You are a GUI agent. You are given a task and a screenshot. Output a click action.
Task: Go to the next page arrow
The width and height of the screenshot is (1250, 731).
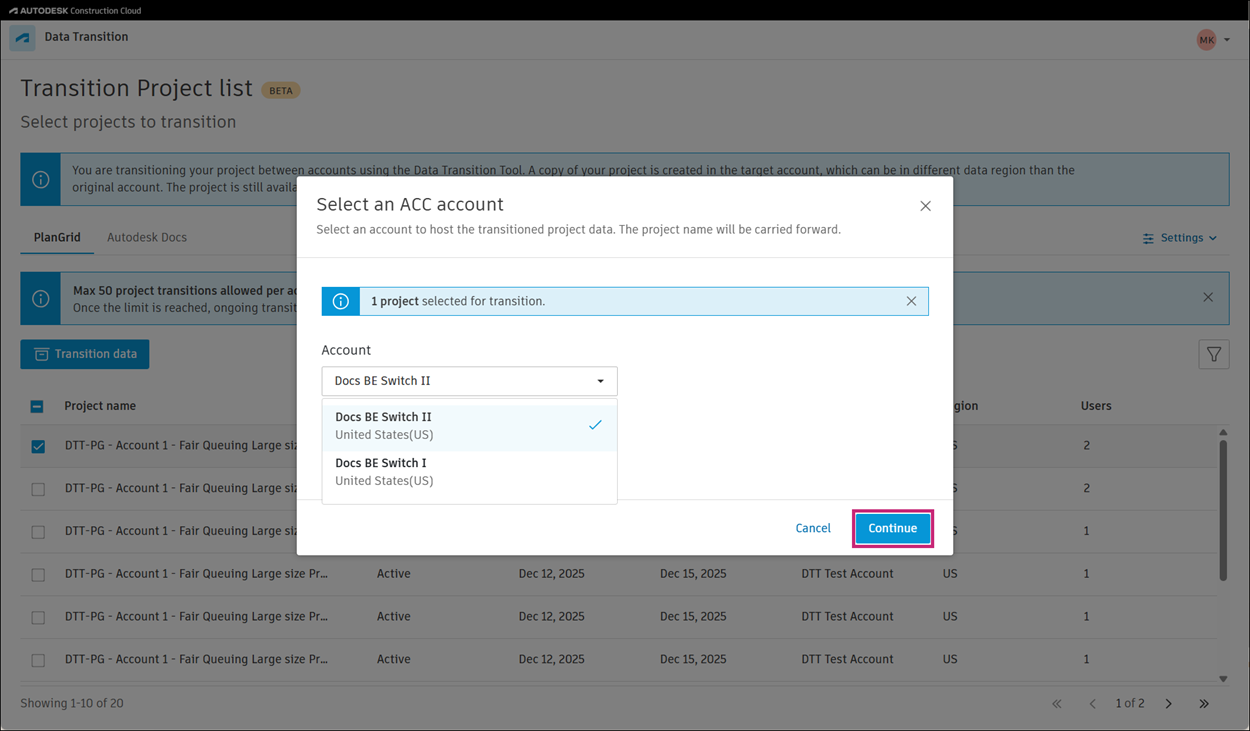[x=1168, y=704]
